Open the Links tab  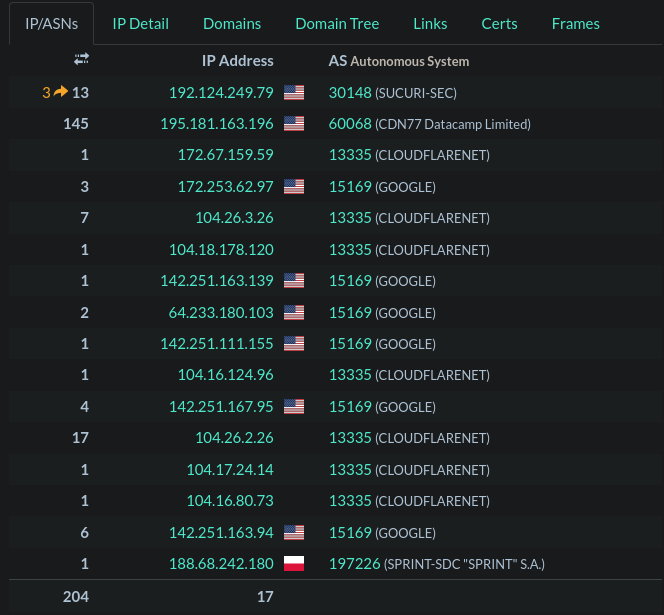click(430, 23)
